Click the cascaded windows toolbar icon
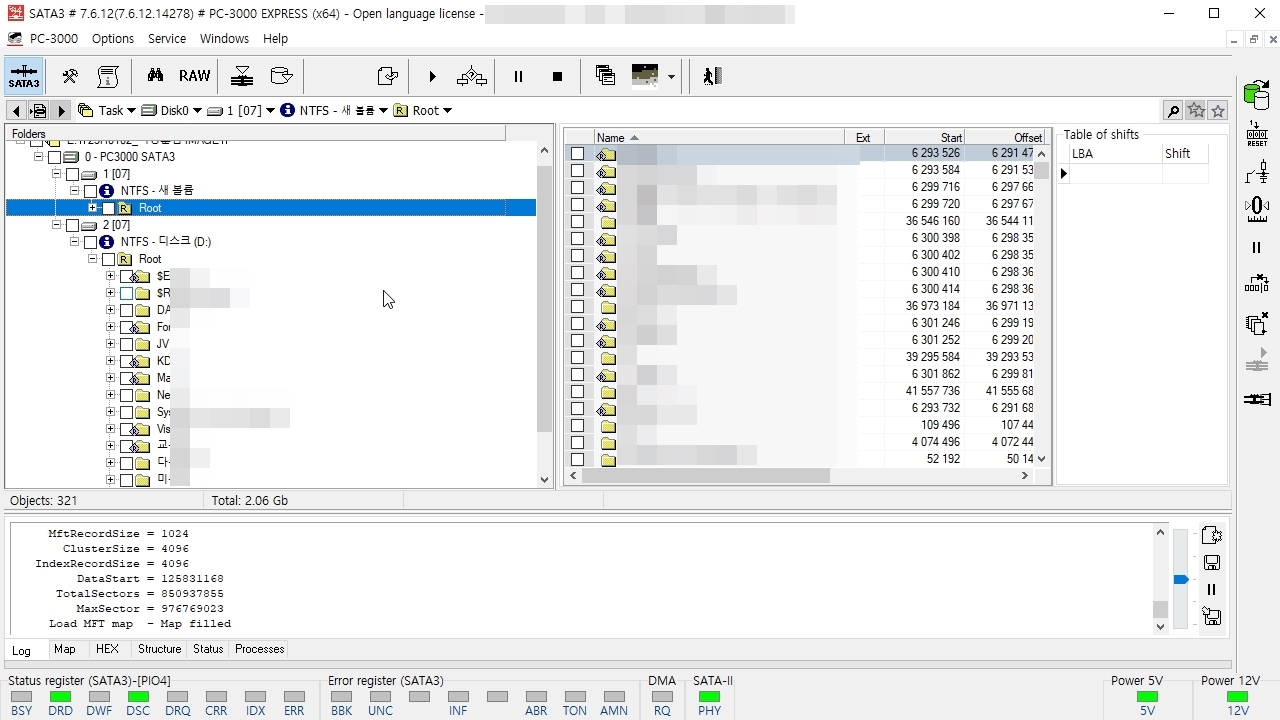 (605, 76)
